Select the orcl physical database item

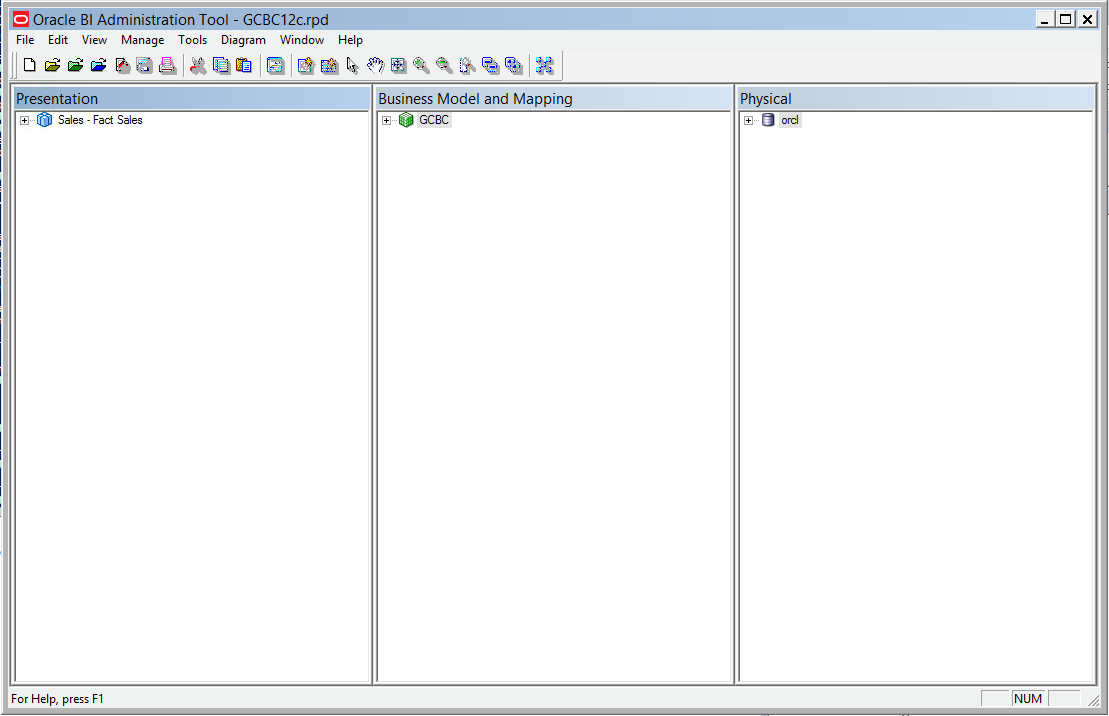pyautogui.click(x=790, y=120)
